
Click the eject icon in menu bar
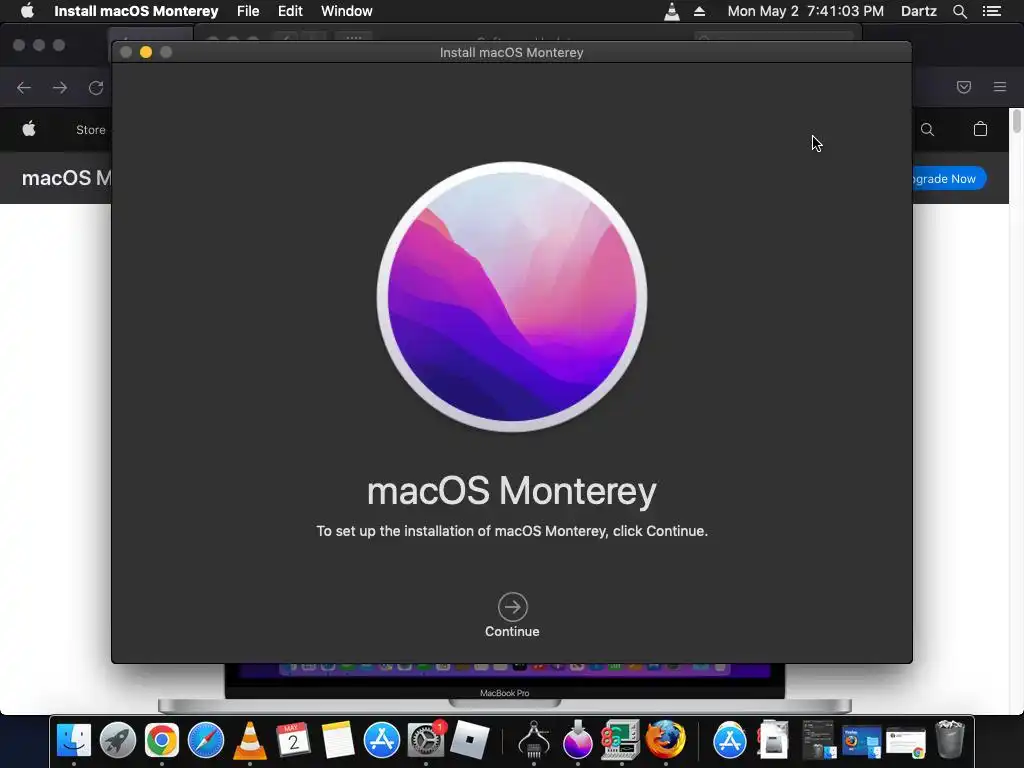pyautogui.click(x=699, y=11)
